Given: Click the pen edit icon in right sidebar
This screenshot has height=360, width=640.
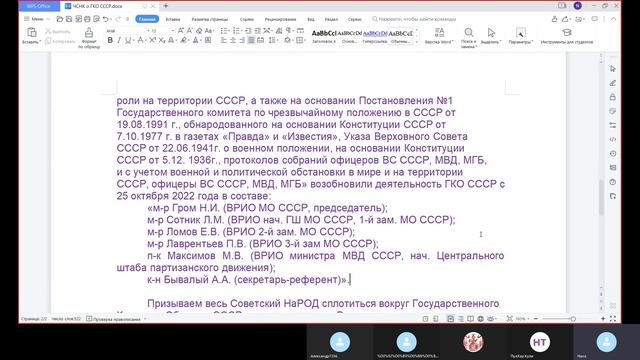Looking at the screenshot, I should tap(613, 83).
